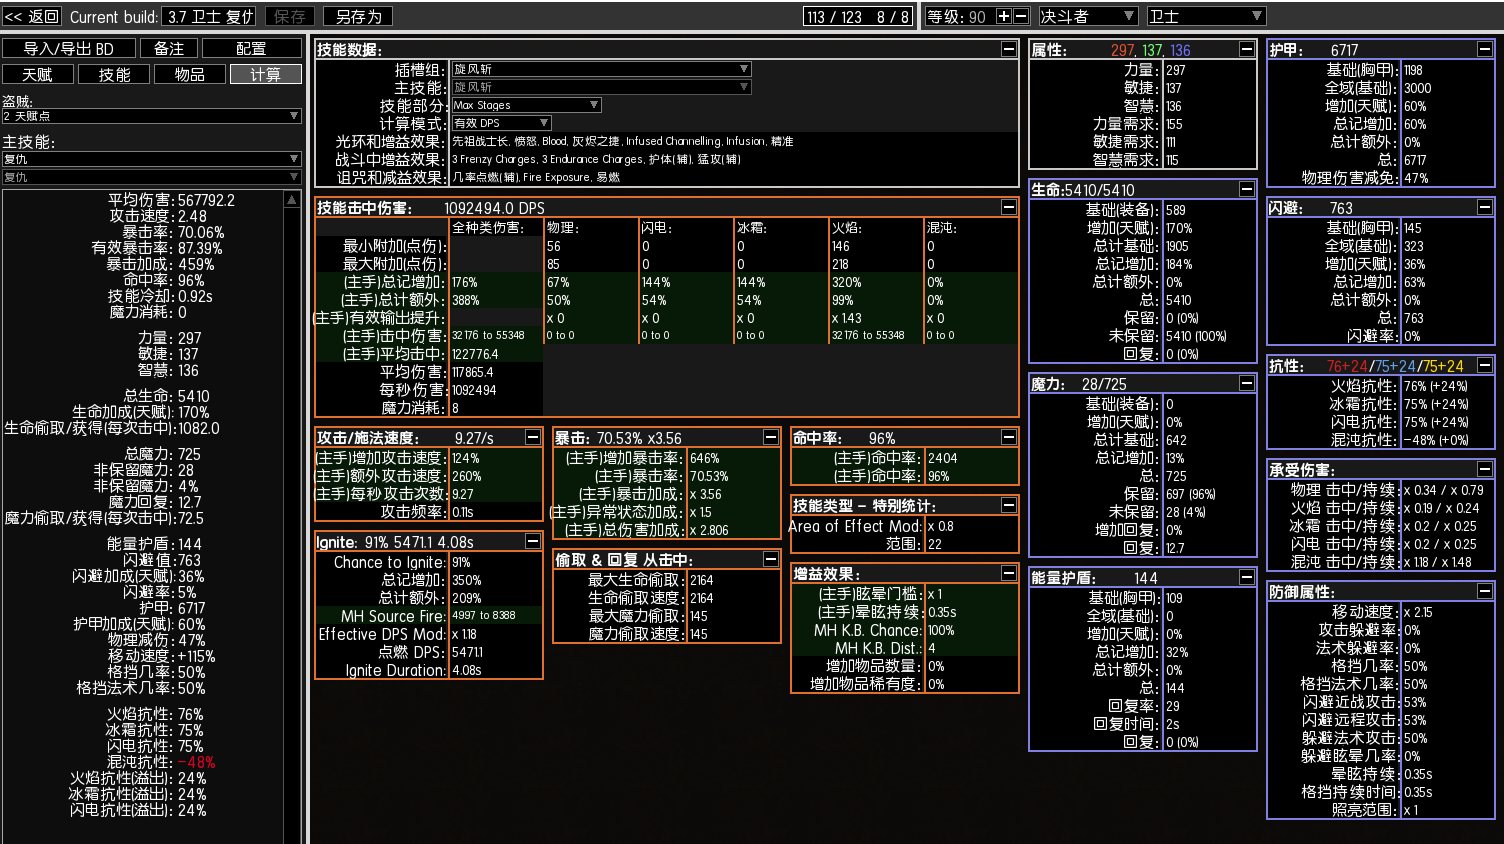Toggle the 抗性 resistances section
Screen dimensions: 1504x844
tap(1484, 365)
